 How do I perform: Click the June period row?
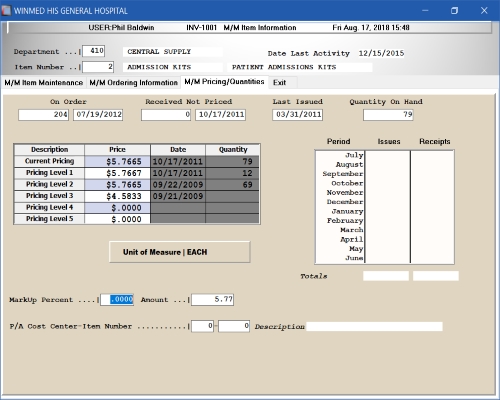[x=384, y=258]
